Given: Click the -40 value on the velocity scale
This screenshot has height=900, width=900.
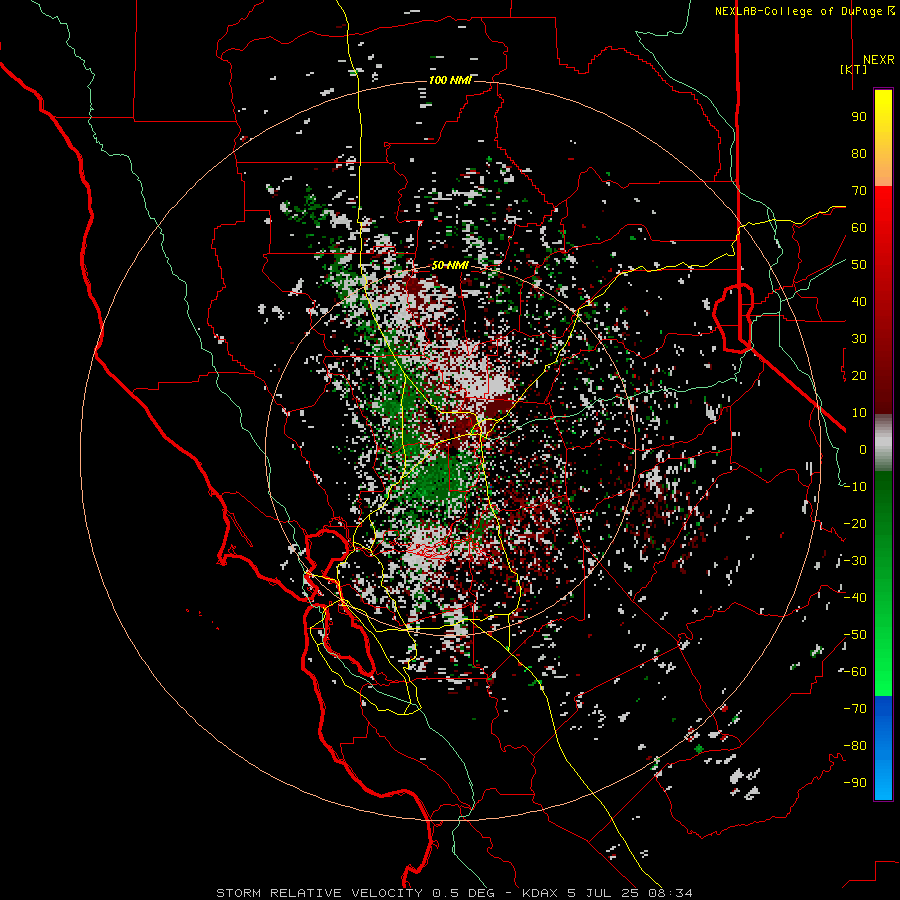Looking at the screenshot, I should (x=855, y=598).
